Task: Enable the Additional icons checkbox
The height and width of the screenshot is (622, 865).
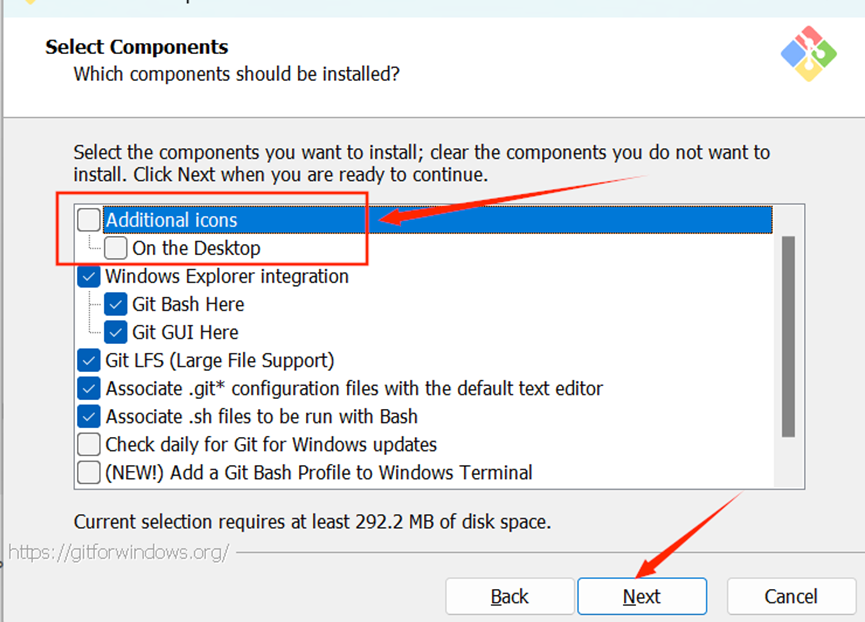Action: 89,220
